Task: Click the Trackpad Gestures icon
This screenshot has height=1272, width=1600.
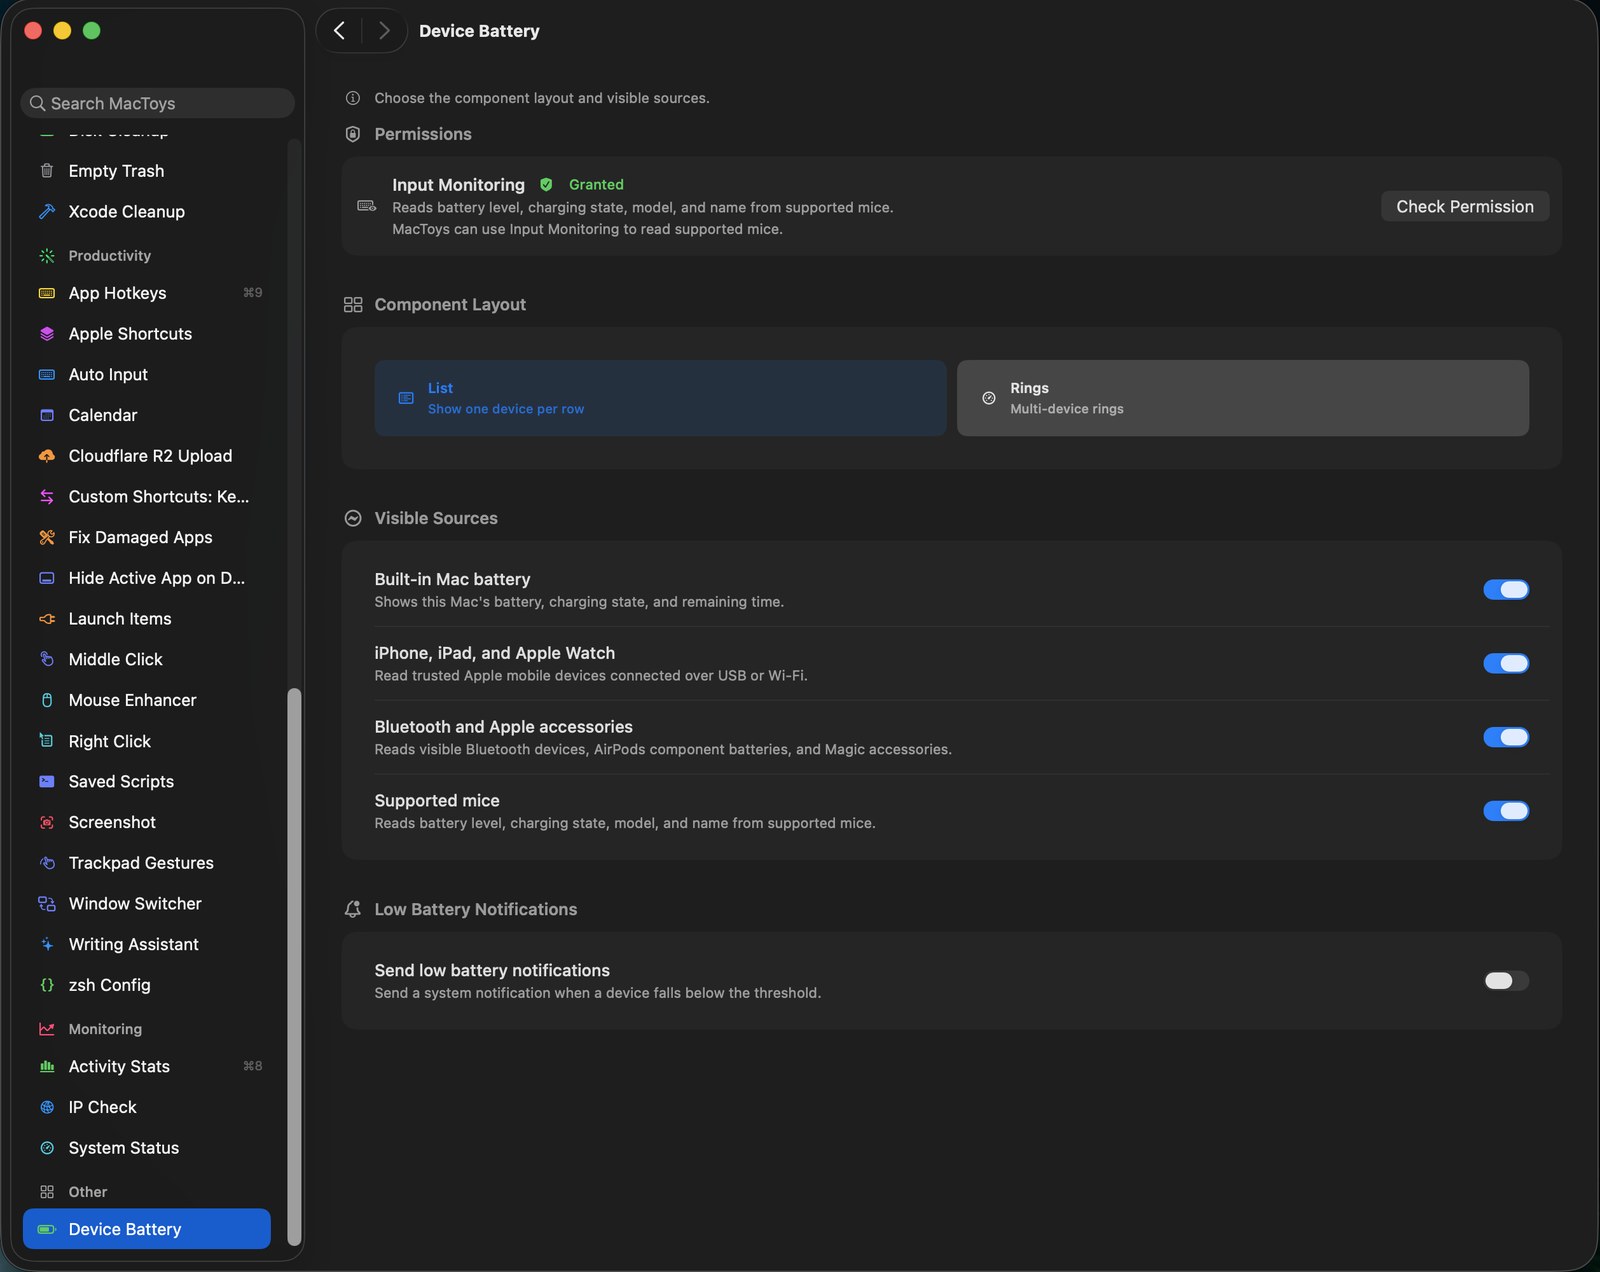Action: click(x=47, y=863)
